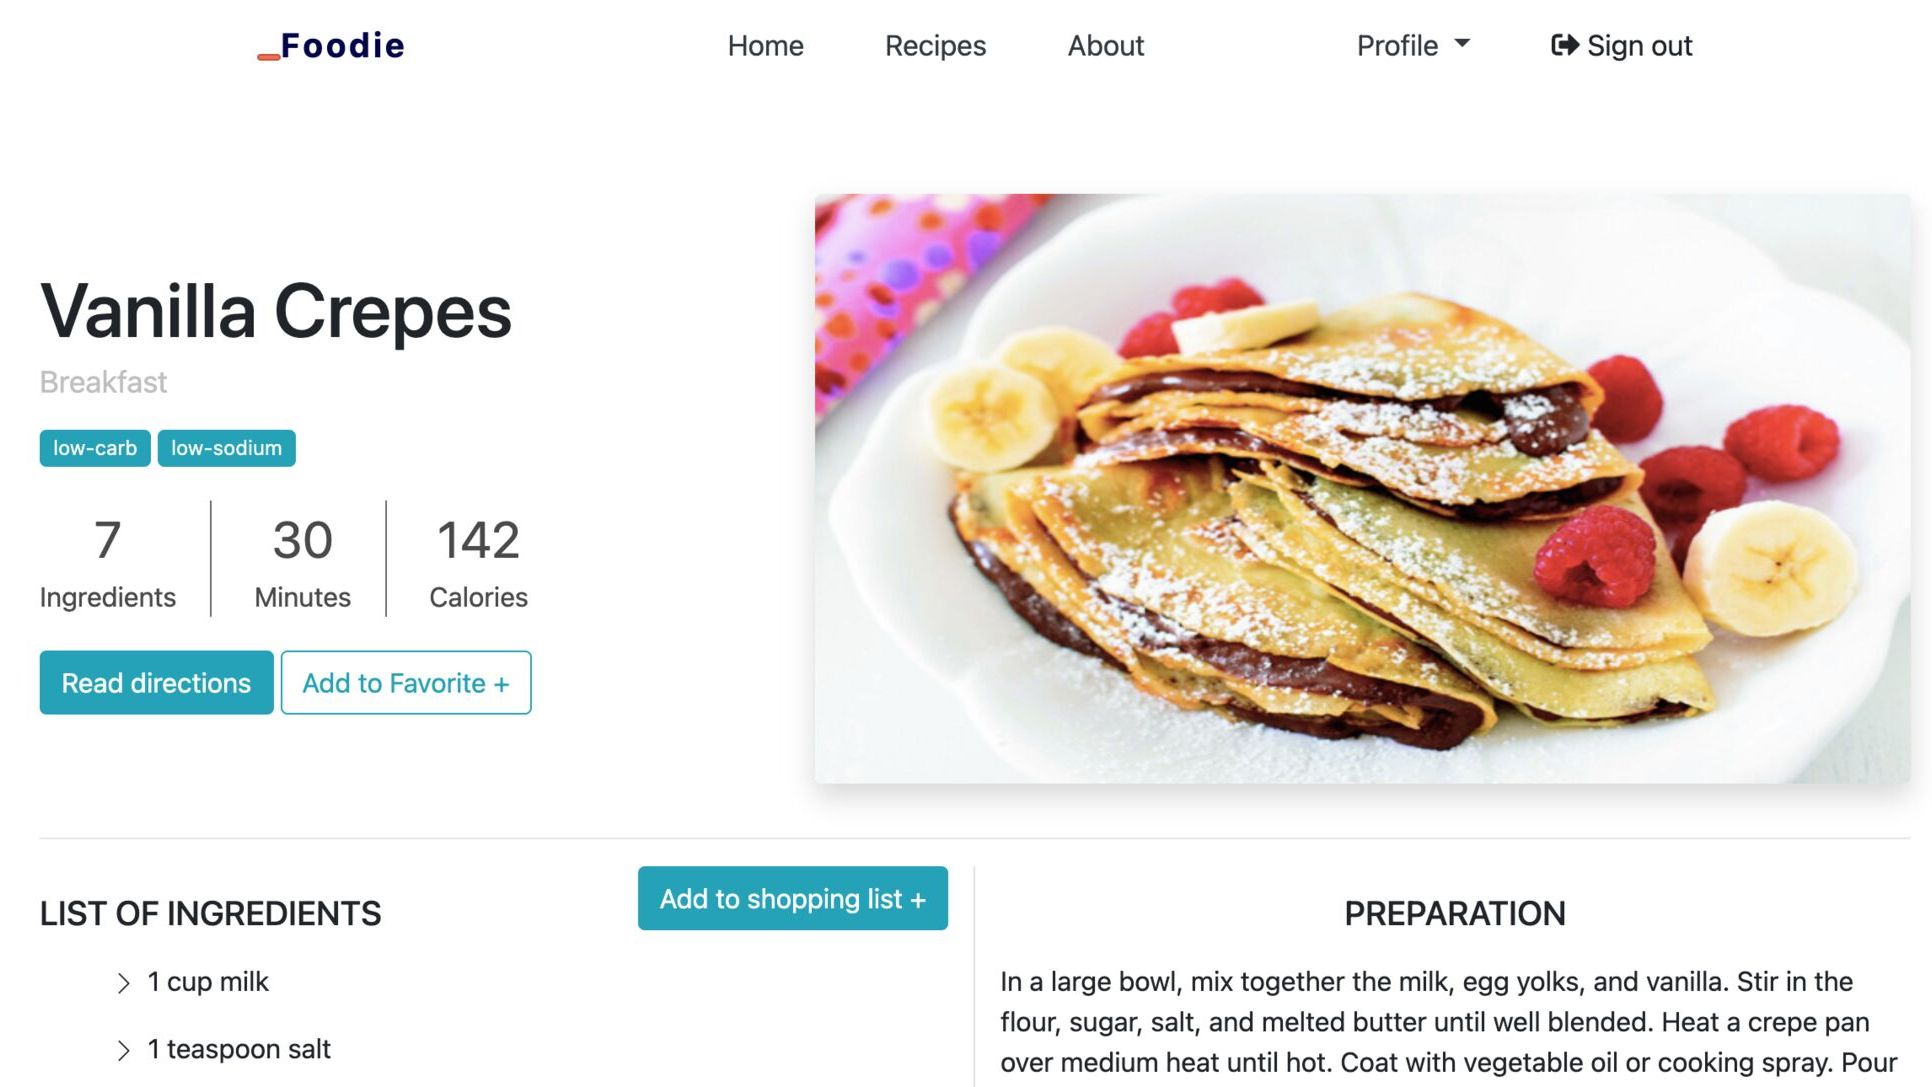Image resolution: width=1932 pixels, height=1087 pixels.
Task: Click the Breakfast category label
Action: 103,382
